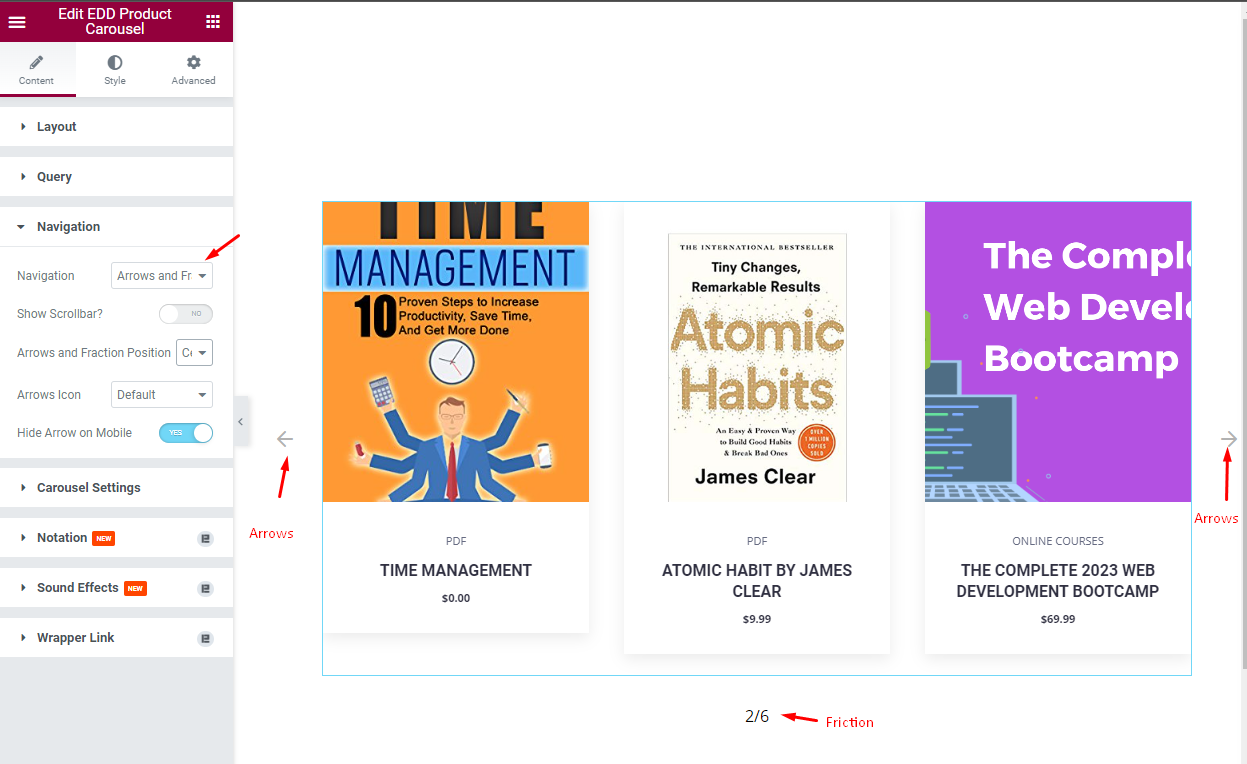Open the Arrows Icon dropdown
The height and width of the screenshot is (764, 1247).
(x=161, y=394)
